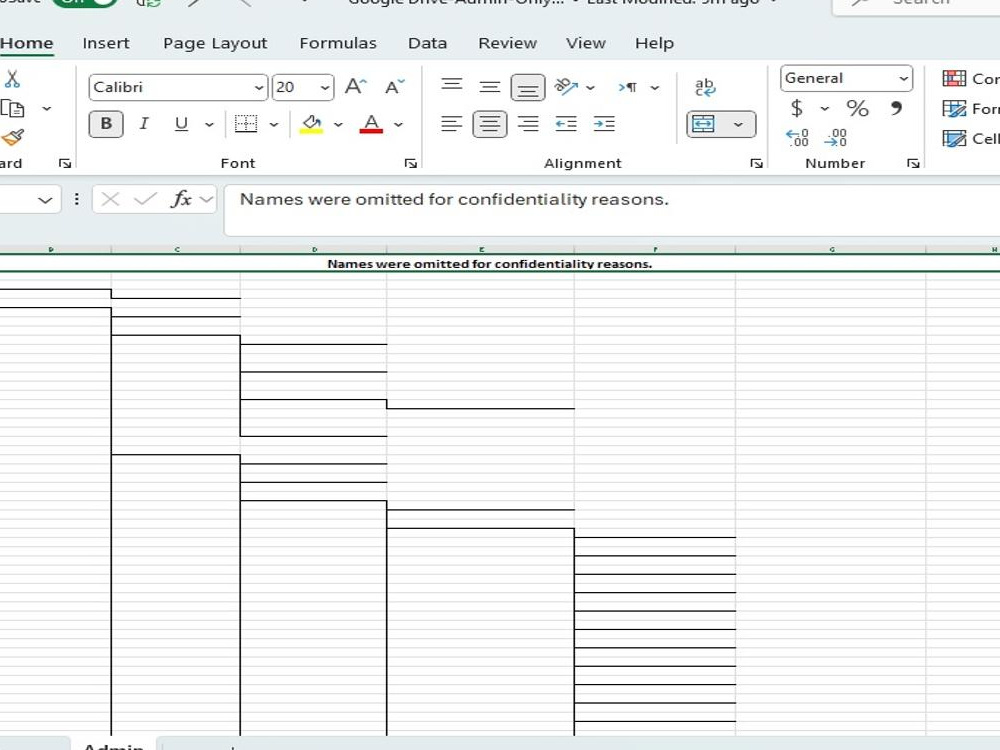Switch to the Page Layout tab
The image size is (1000, 750).
pos(215,43)
